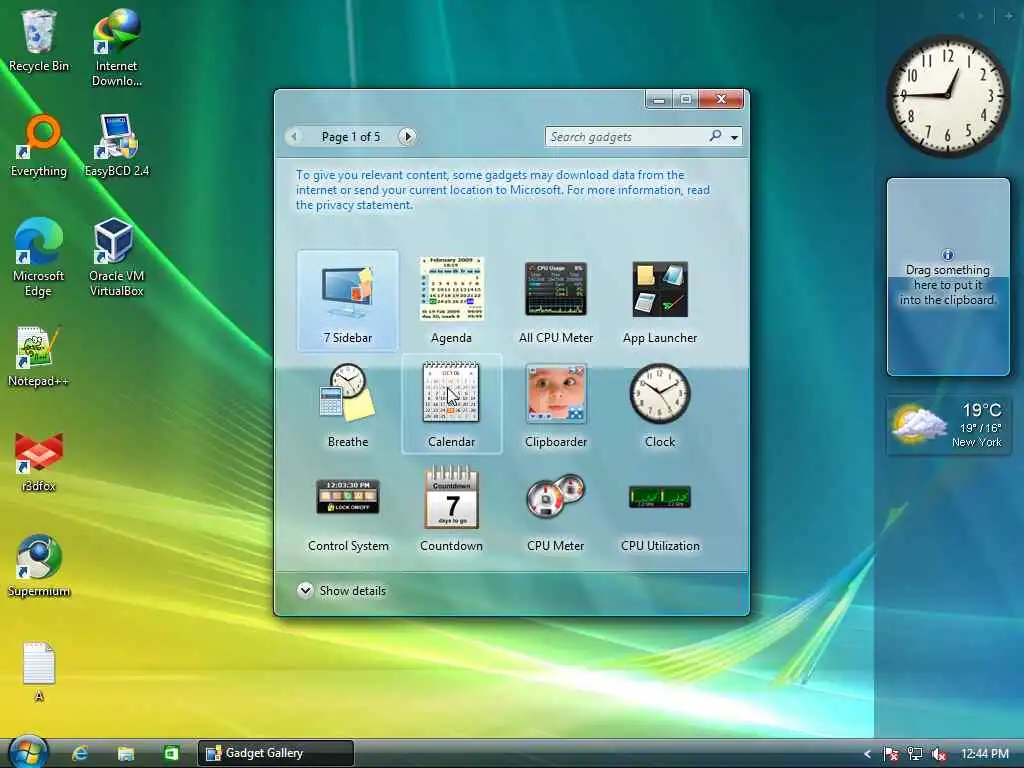Click Gadget Gallery taskbar button

[276, 753]
